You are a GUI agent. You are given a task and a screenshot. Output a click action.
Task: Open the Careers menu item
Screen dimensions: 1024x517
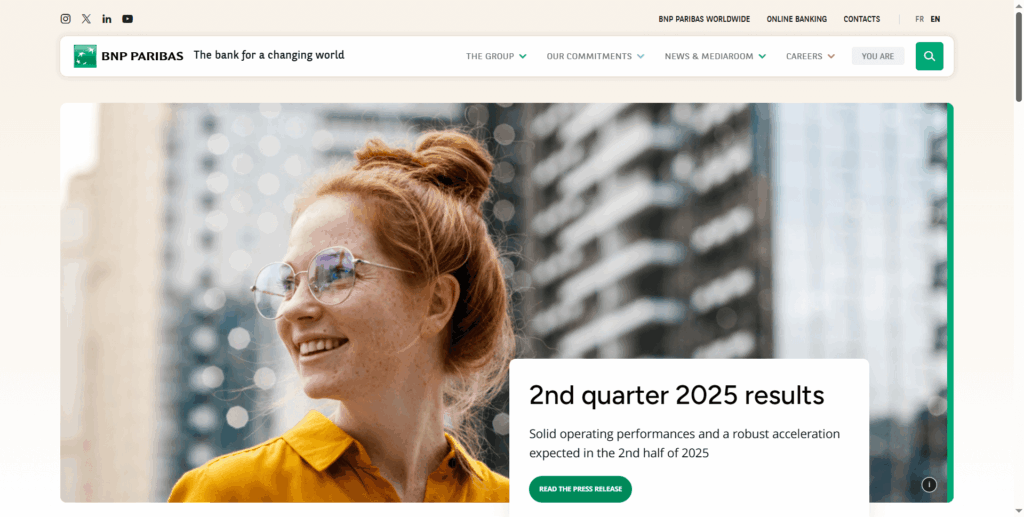[804, 56]
